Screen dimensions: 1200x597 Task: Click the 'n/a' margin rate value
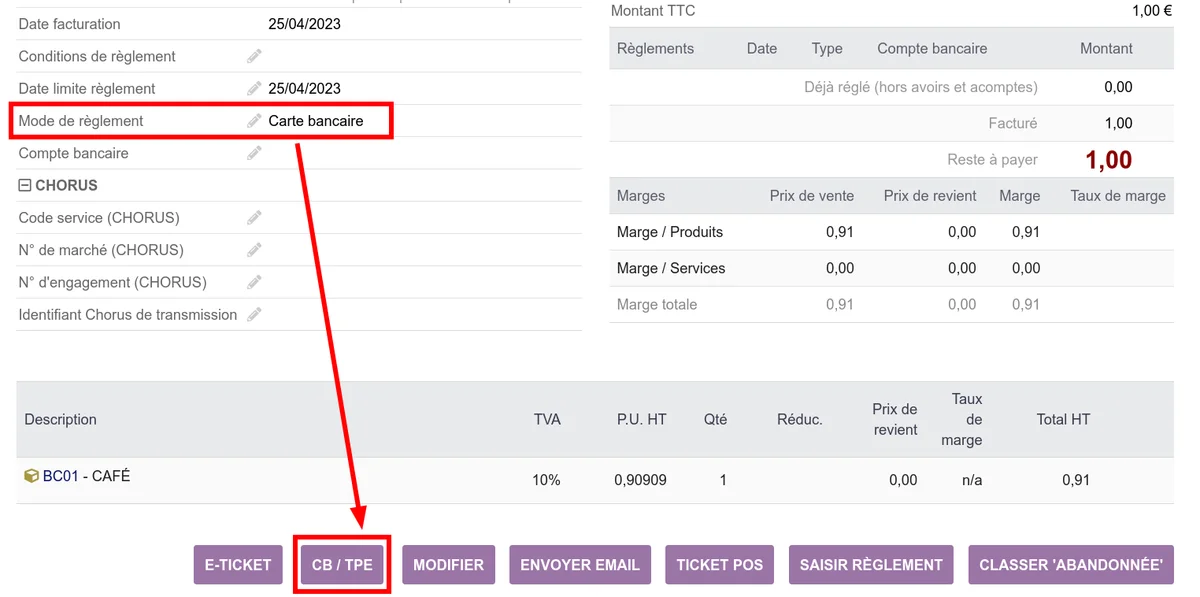click(972, 480)
